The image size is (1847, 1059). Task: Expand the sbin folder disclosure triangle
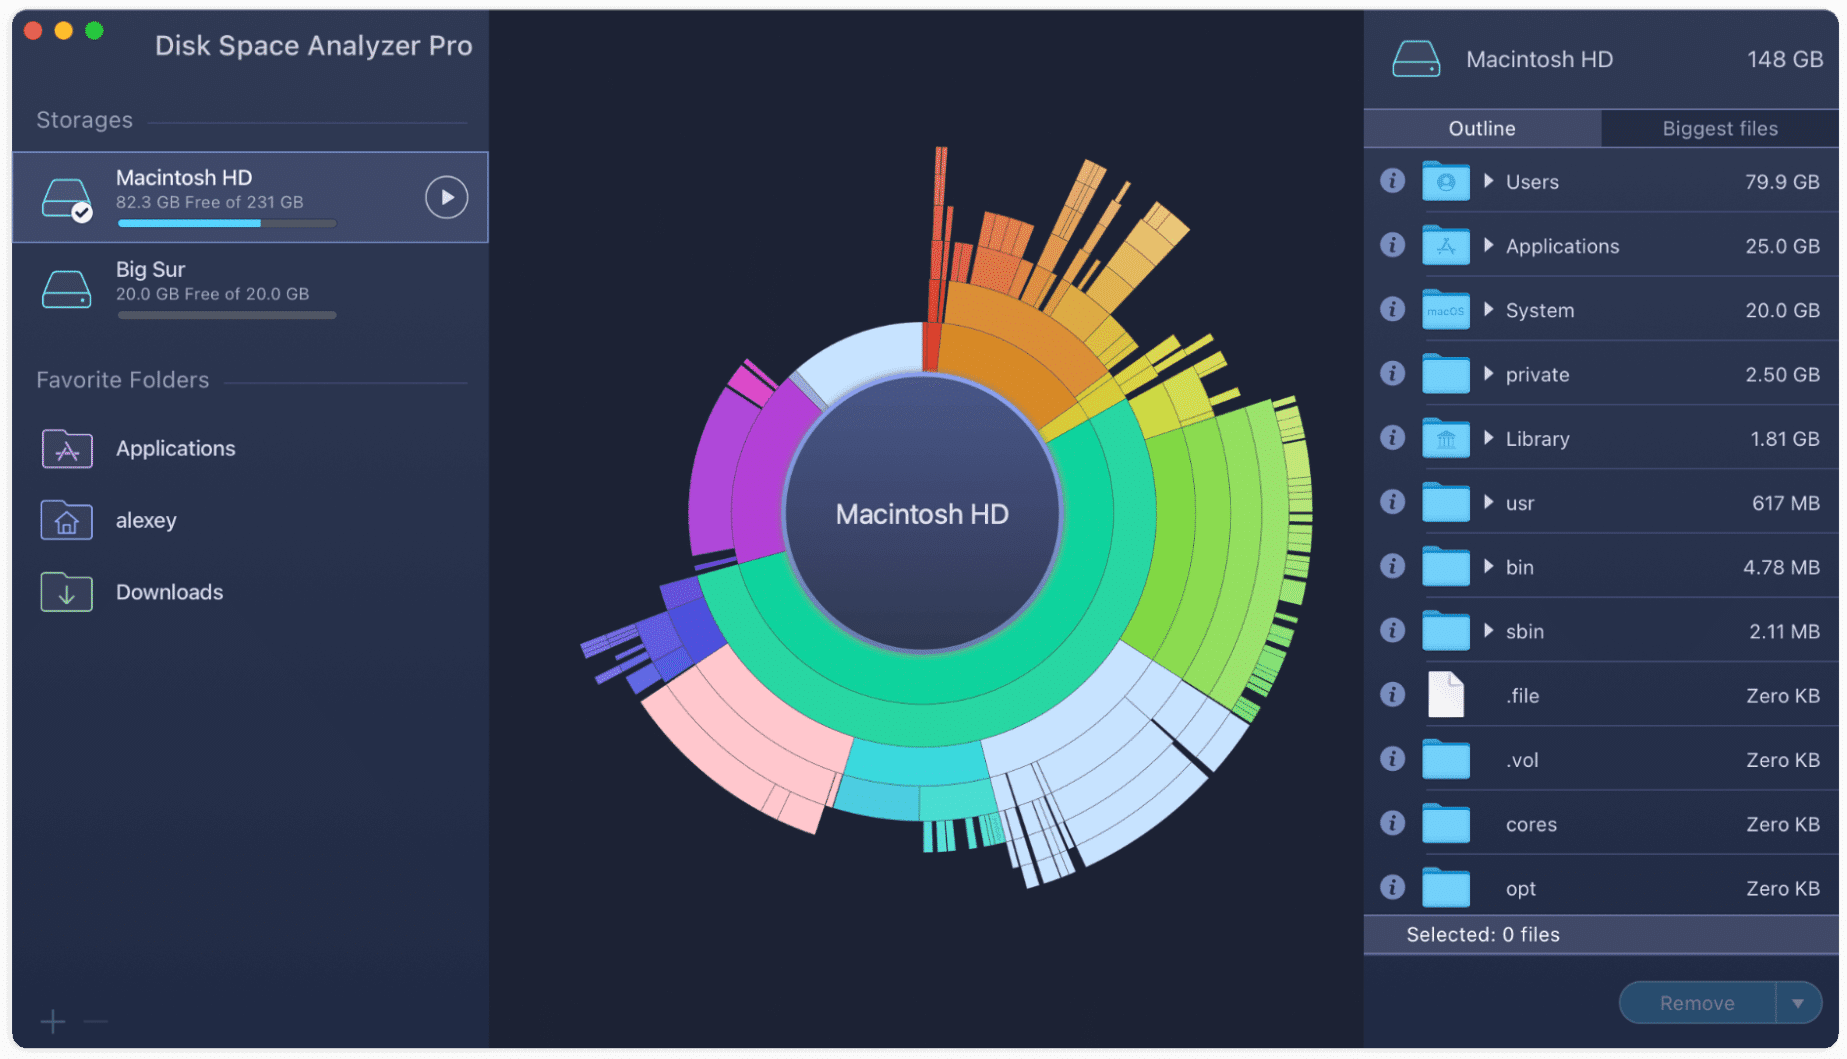1489,630
